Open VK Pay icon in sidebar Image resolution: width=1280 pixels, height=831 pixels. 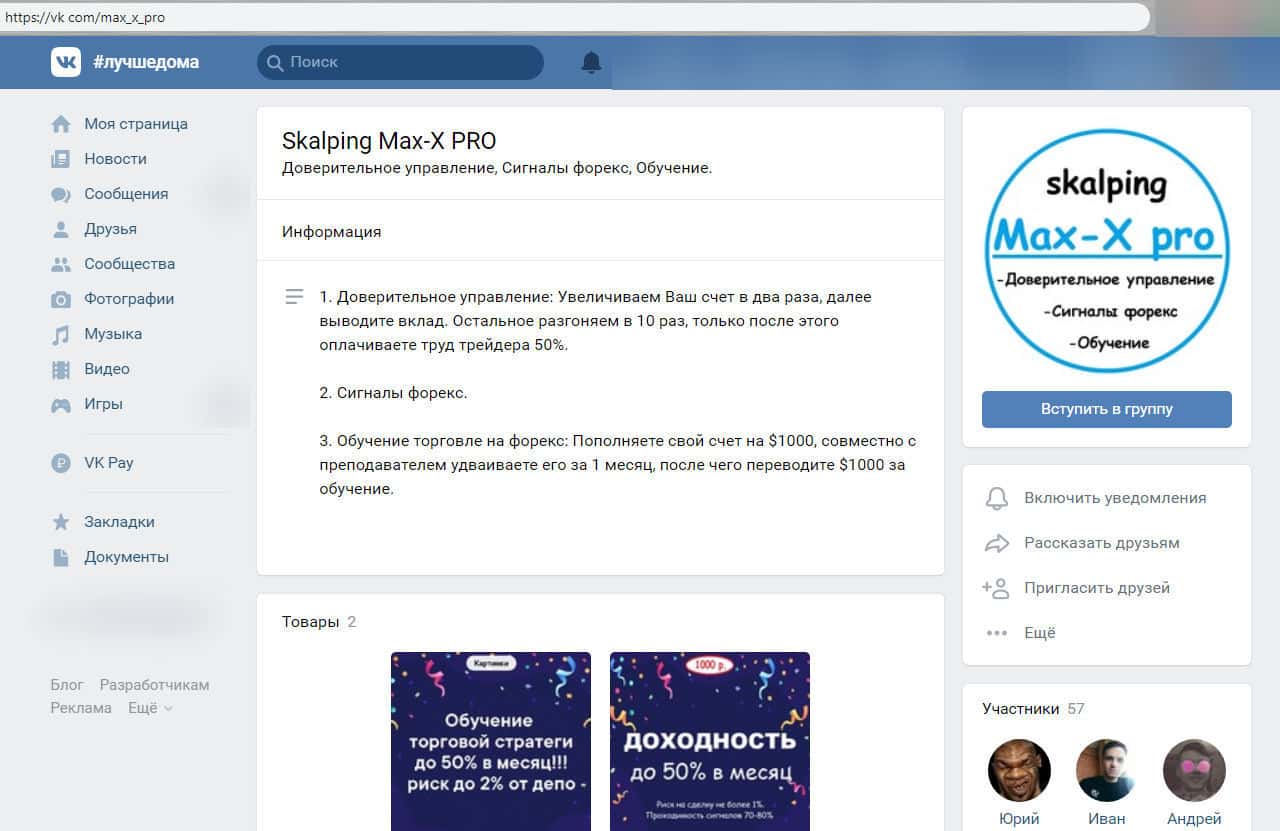click(61, 463)
